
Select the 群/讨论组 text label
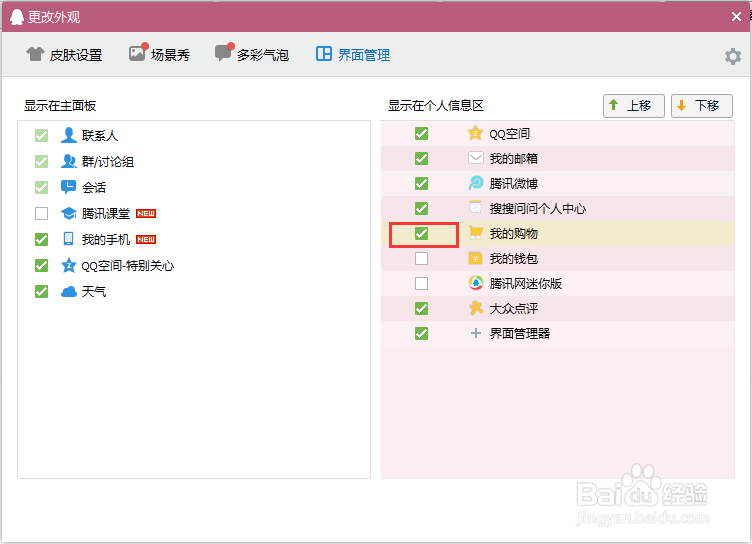(x=108, y=162)
